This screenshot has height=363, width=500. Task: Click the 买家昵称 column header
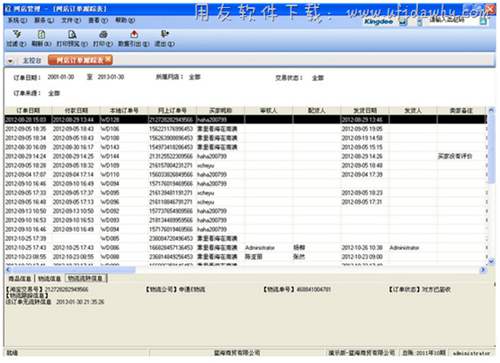point(220,110)
